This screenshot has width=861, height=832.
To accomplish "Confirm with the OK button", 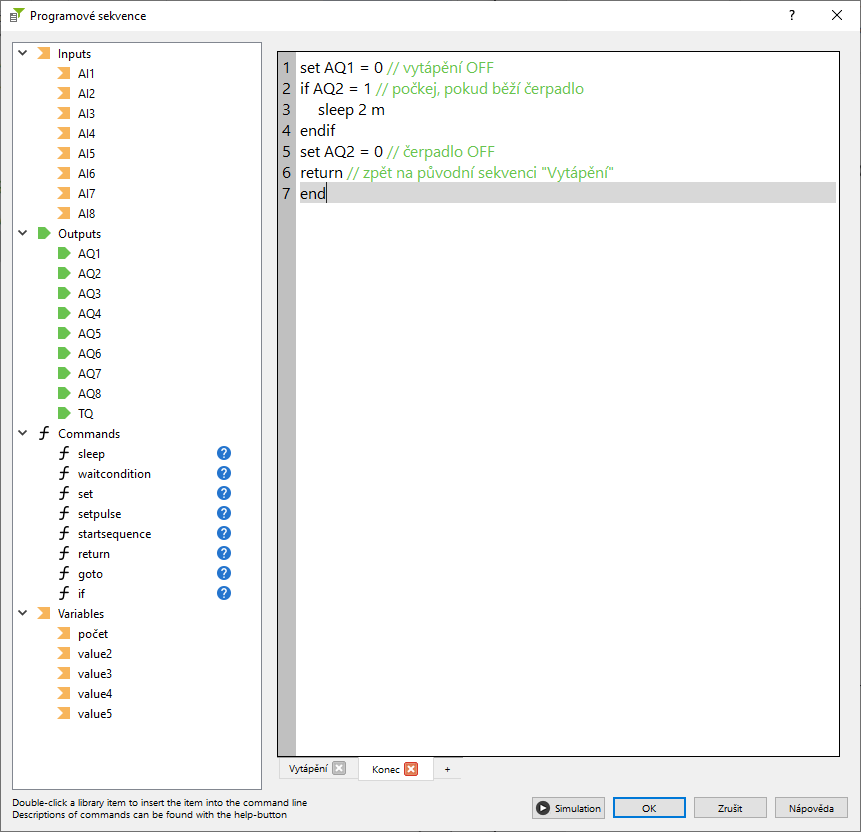I will [x=649, y=808].
